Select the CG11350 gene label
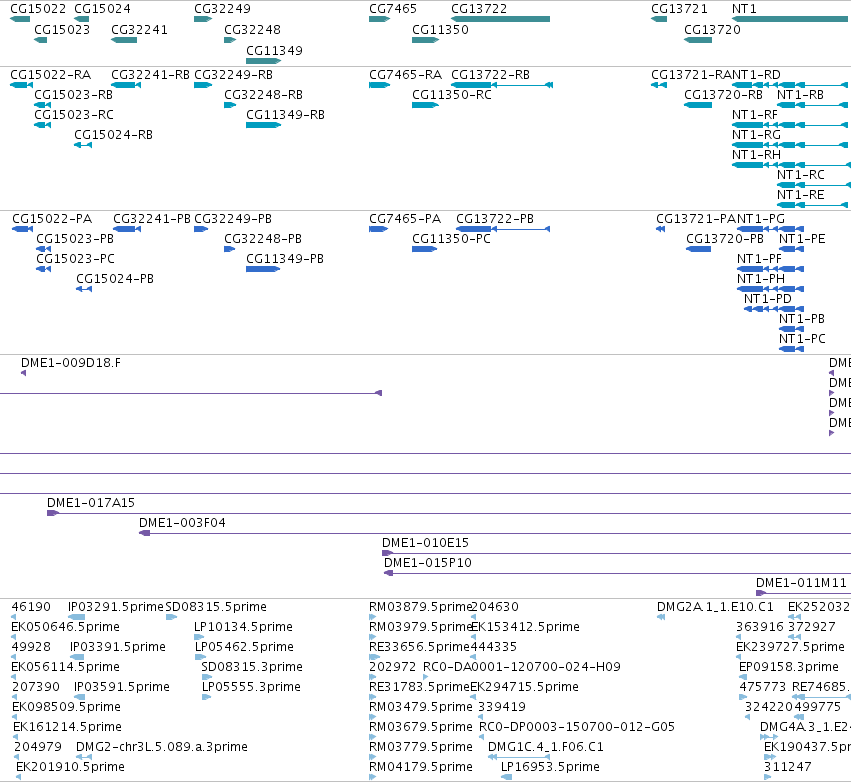 pos(440,30)
